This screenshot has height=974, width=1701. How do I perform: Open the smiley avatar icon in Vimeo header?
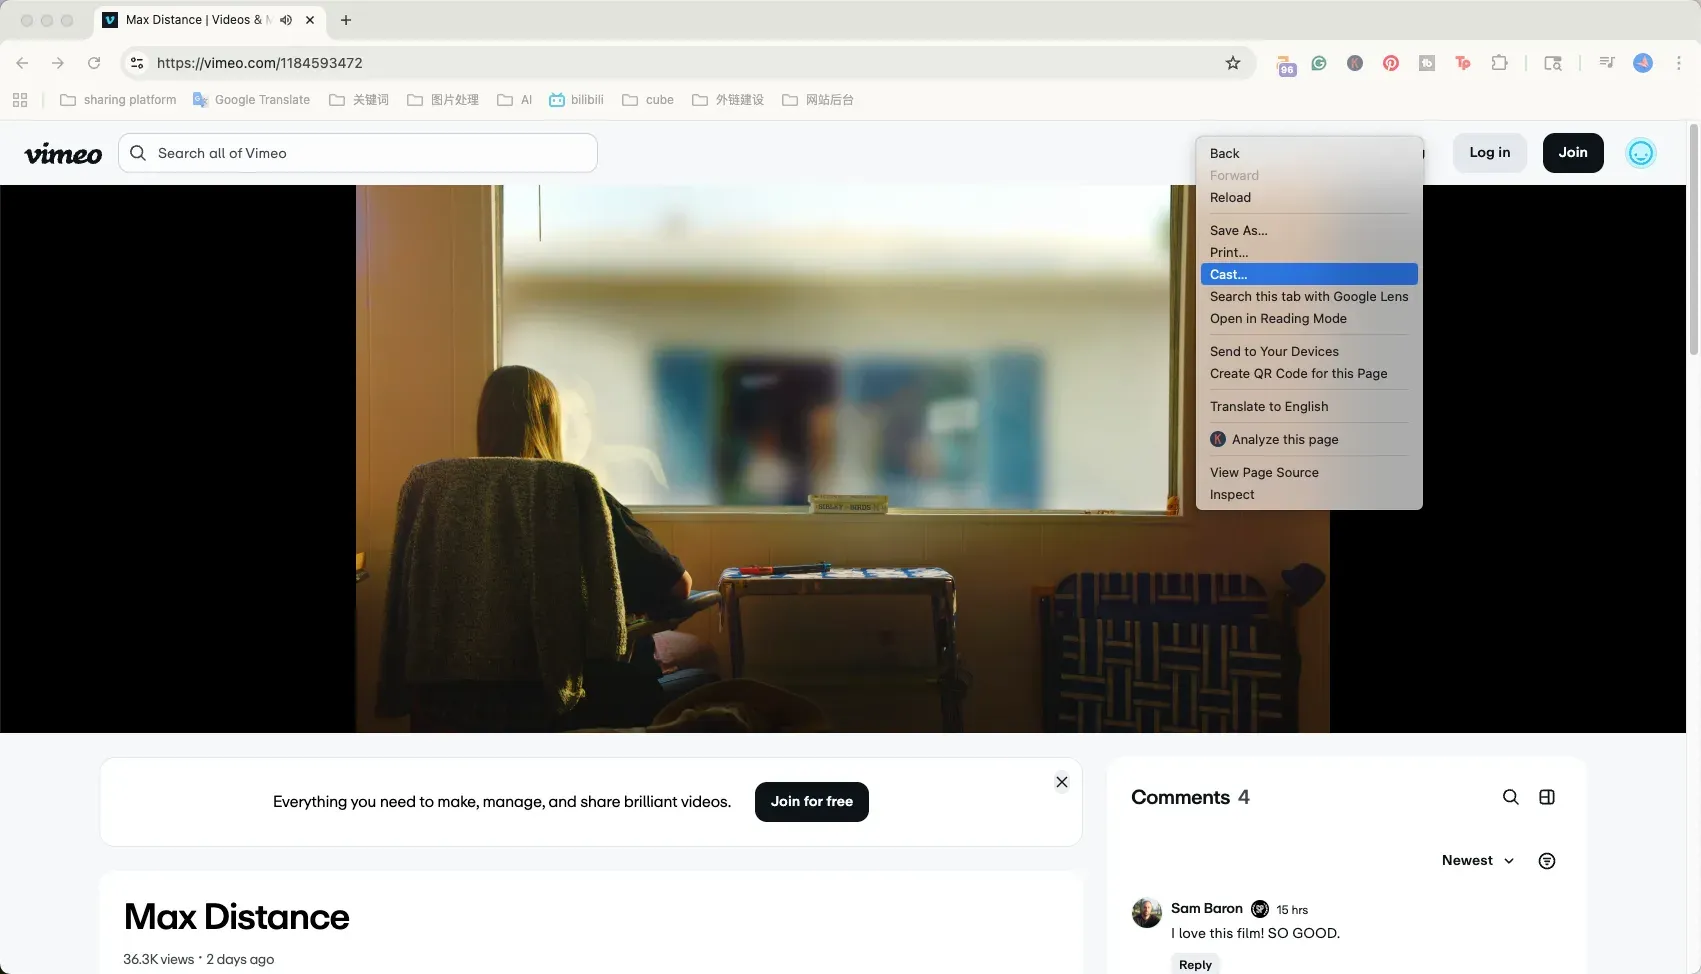click(x=1640, y=153)
